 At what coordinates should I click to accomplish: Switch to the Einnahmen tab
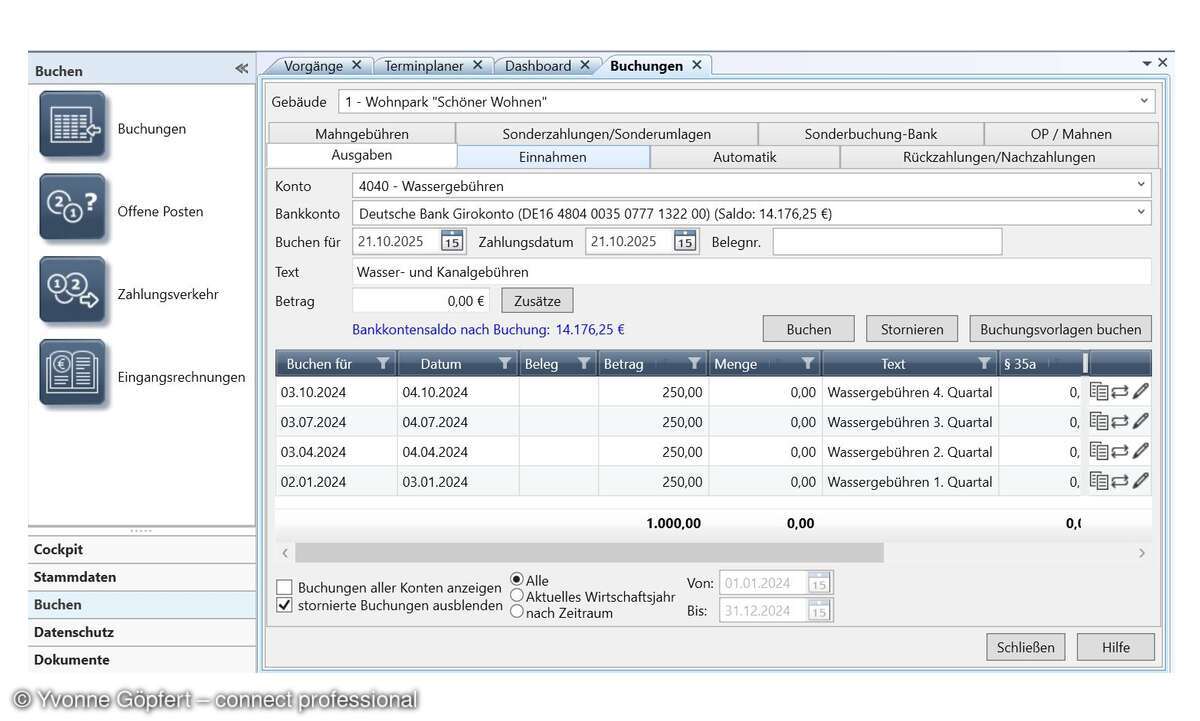tap(553, 157)
